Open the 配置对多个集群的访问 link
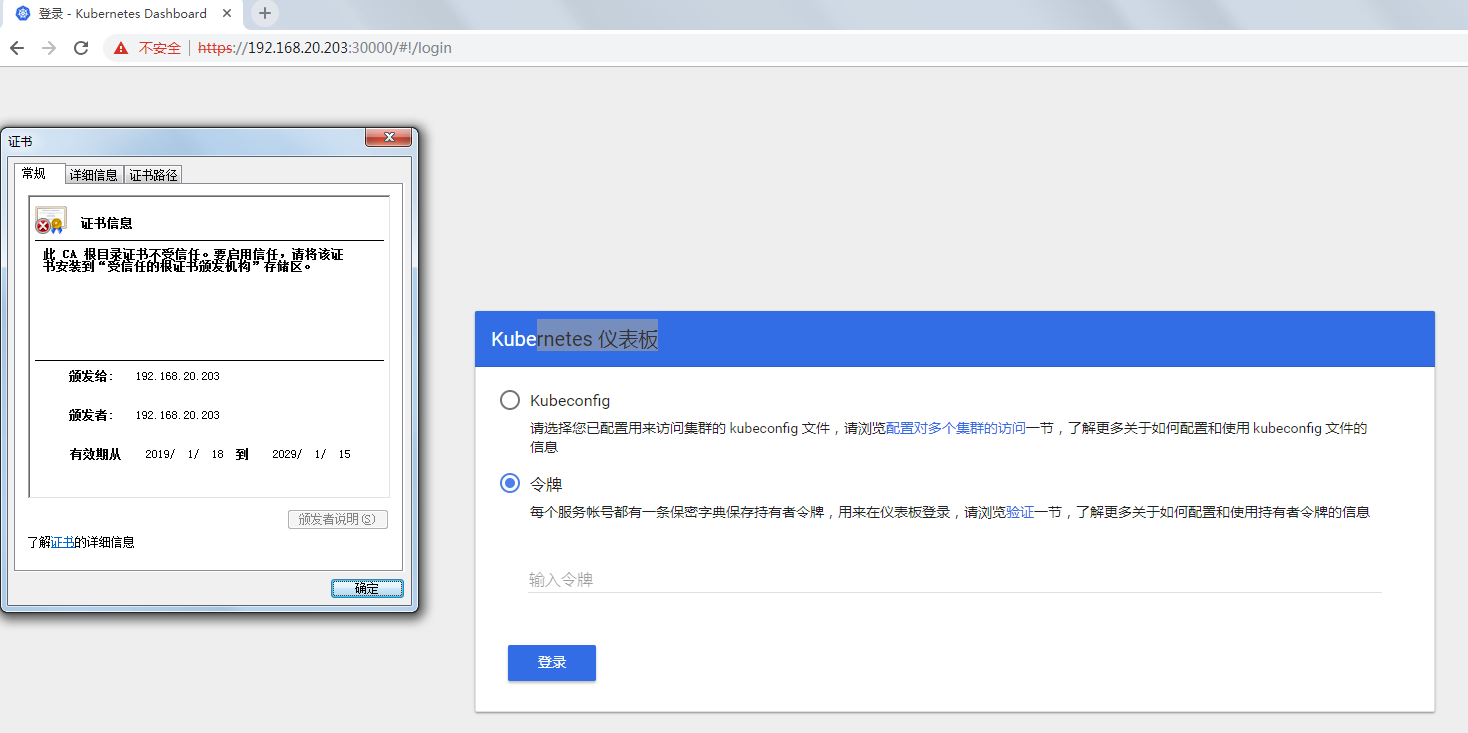 [x=956, y=428]
